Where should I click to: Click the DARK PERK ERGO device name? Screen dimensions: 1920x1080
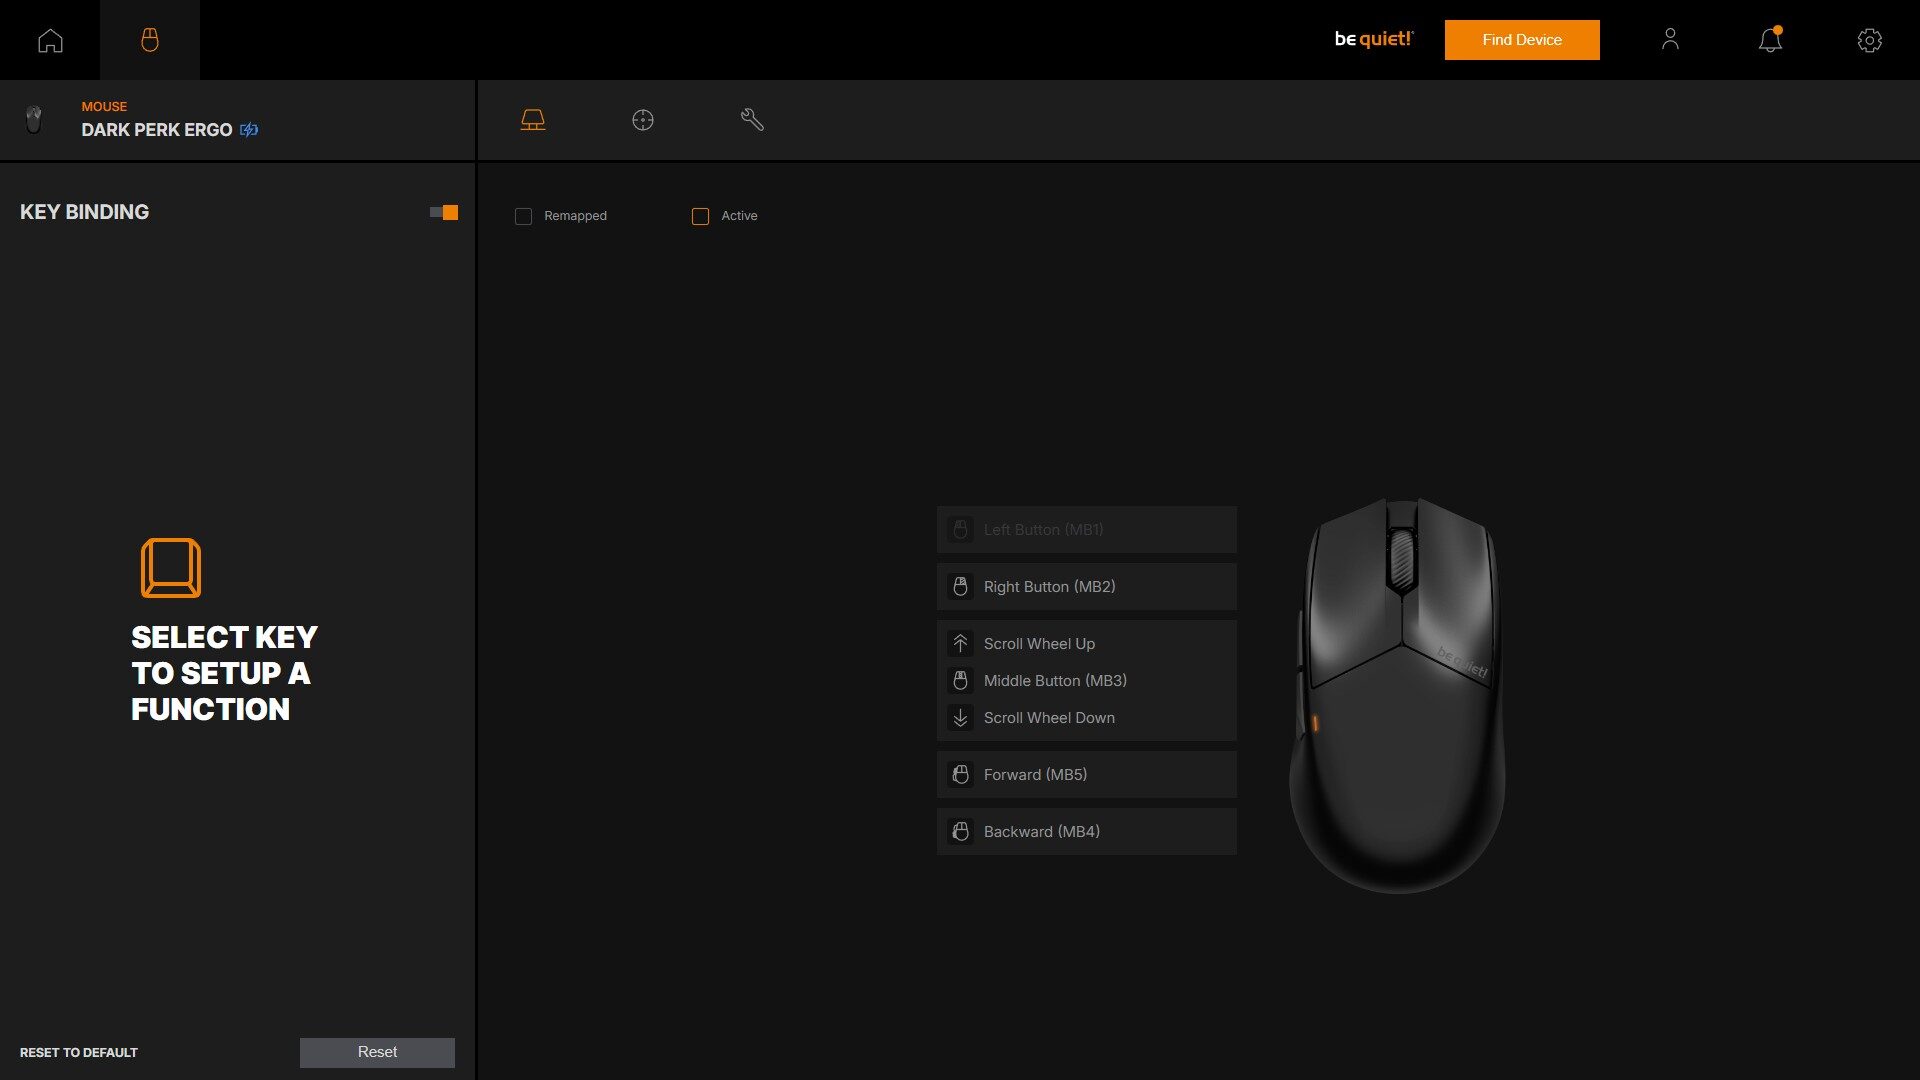[x=157, y=130]
